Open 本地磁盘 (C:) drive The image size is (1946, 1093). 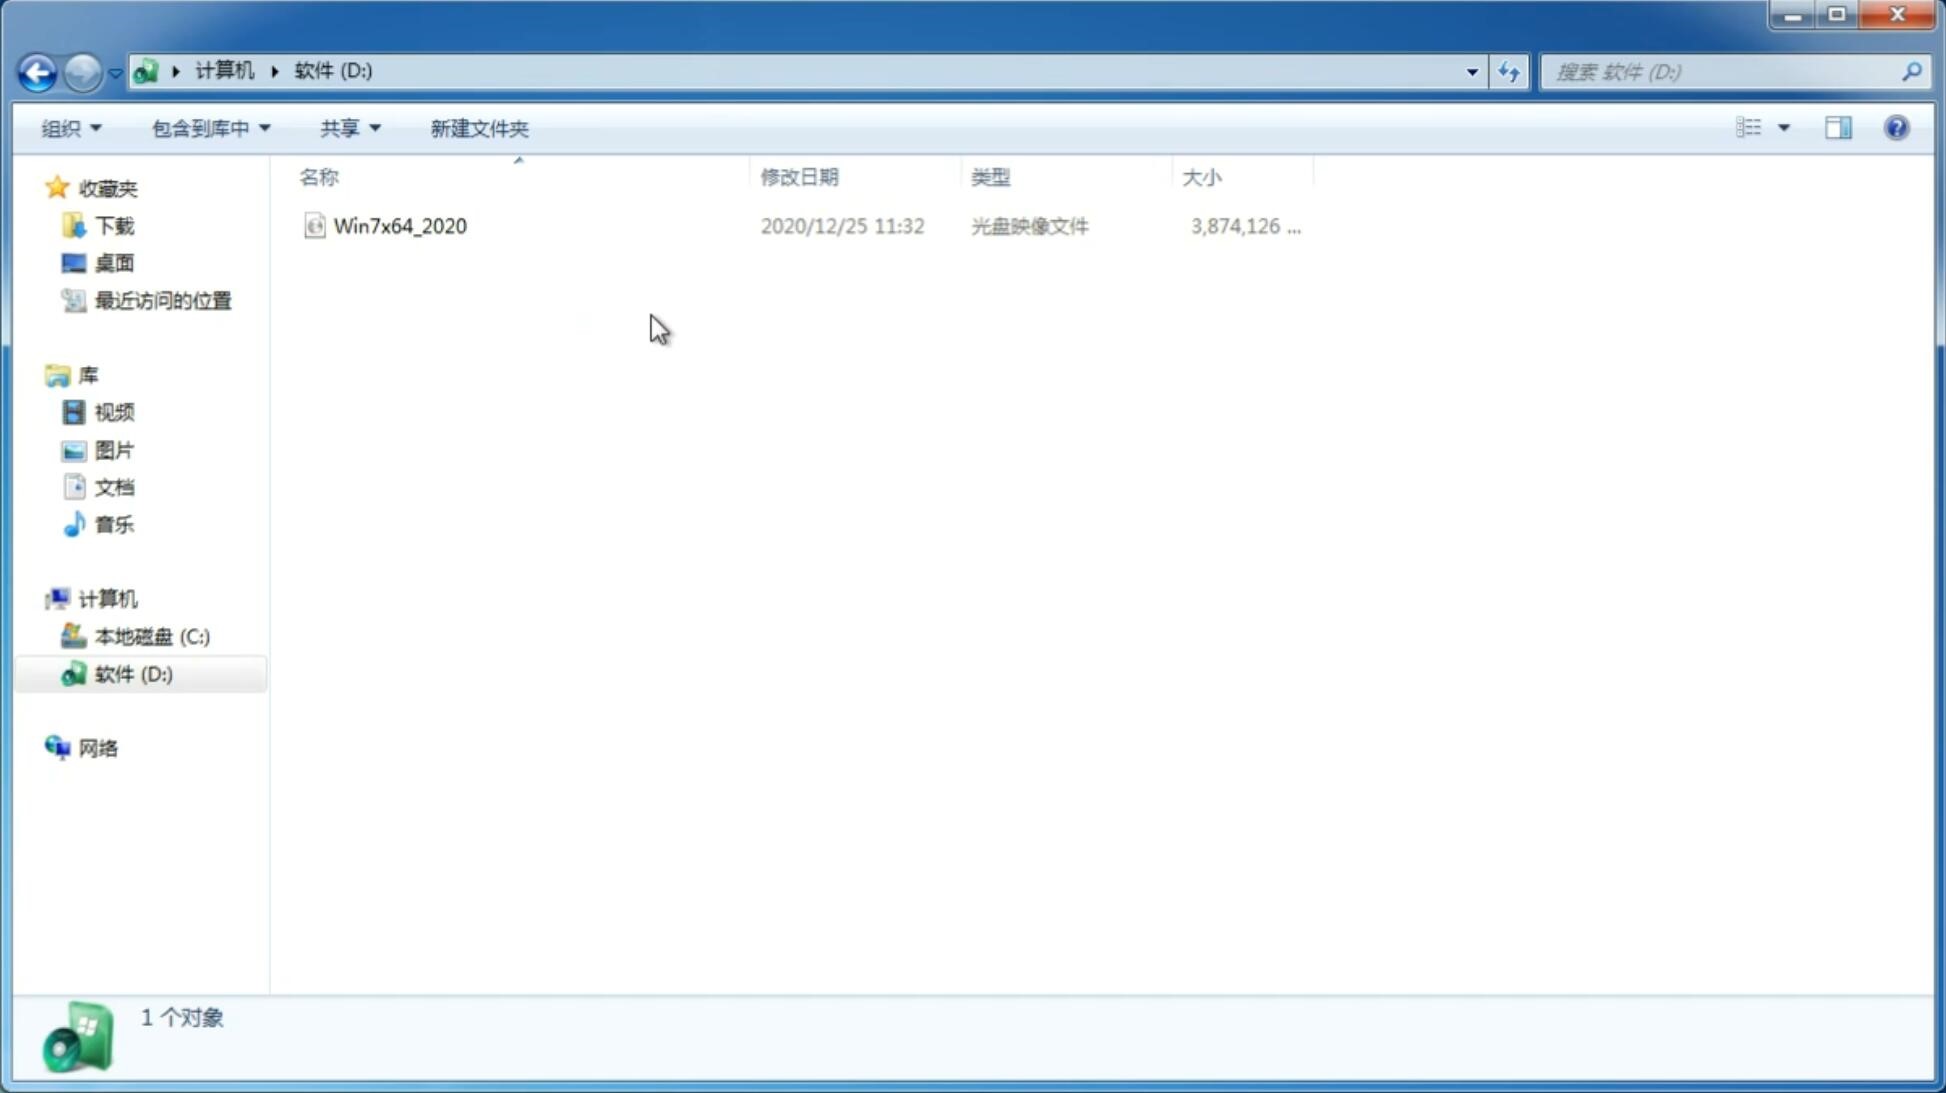pyautogui.click(x=150, y=636)
